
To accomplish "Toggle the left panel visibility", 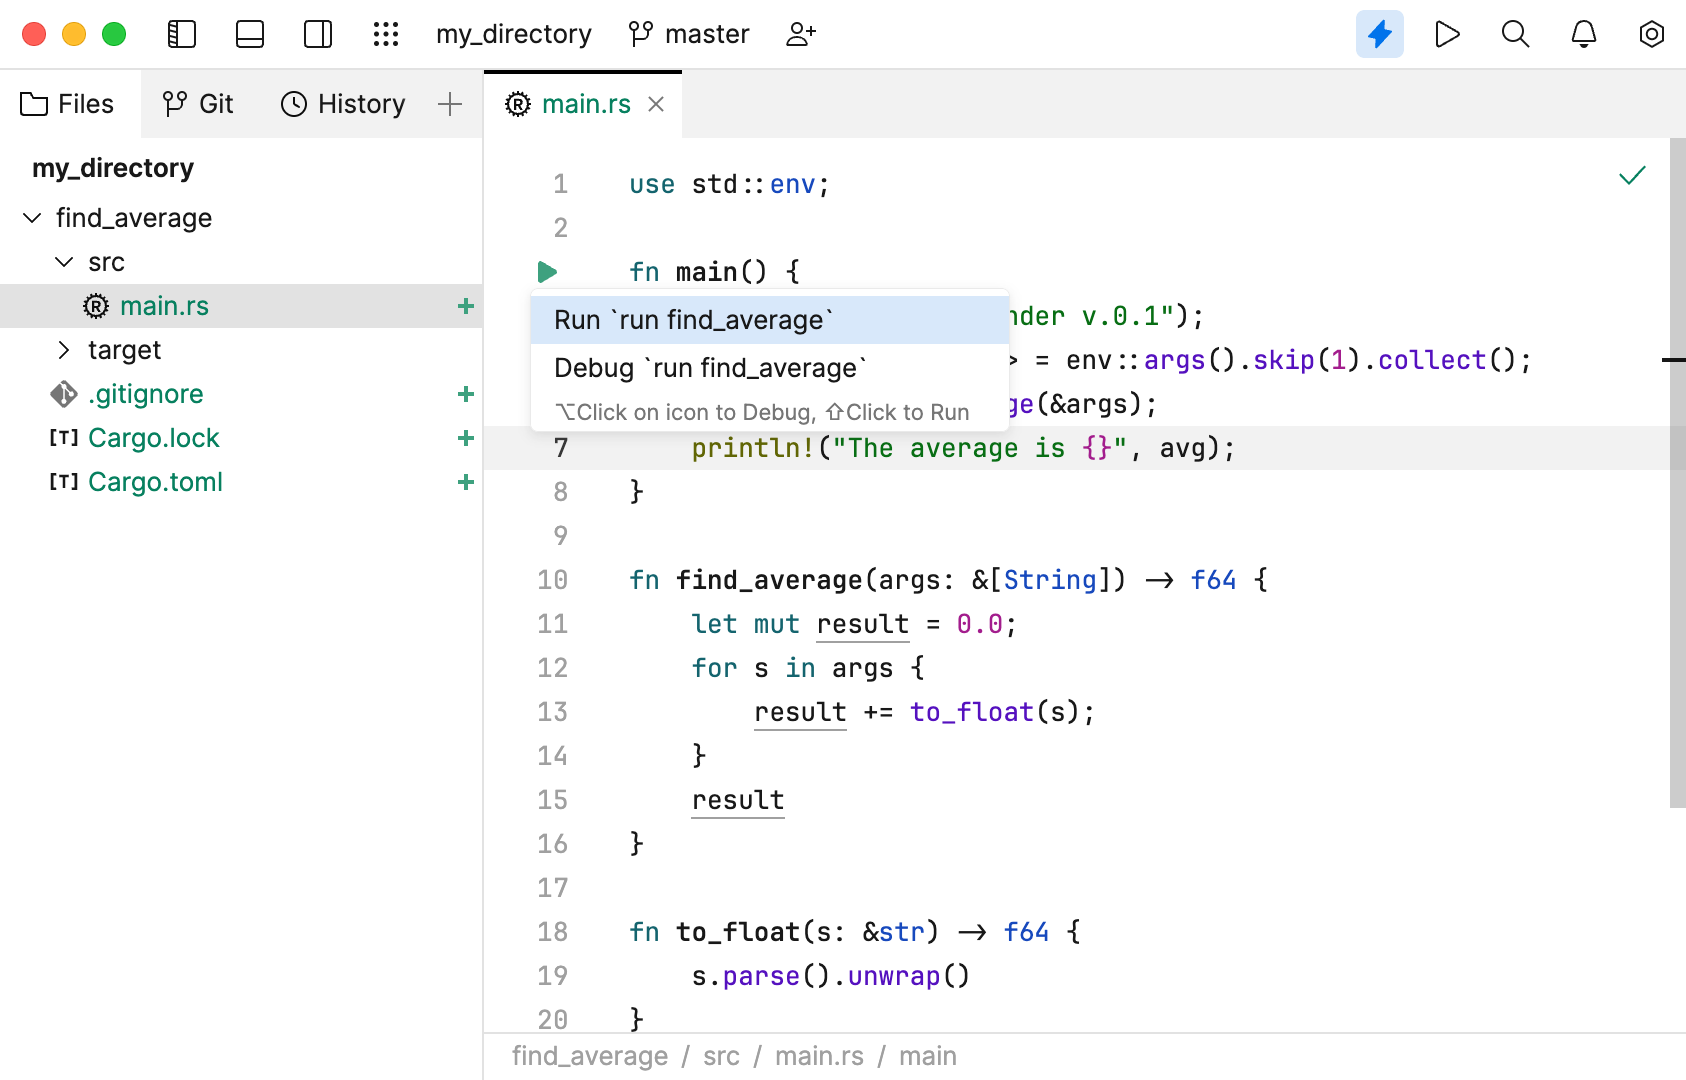I will (x=181, y=33).
